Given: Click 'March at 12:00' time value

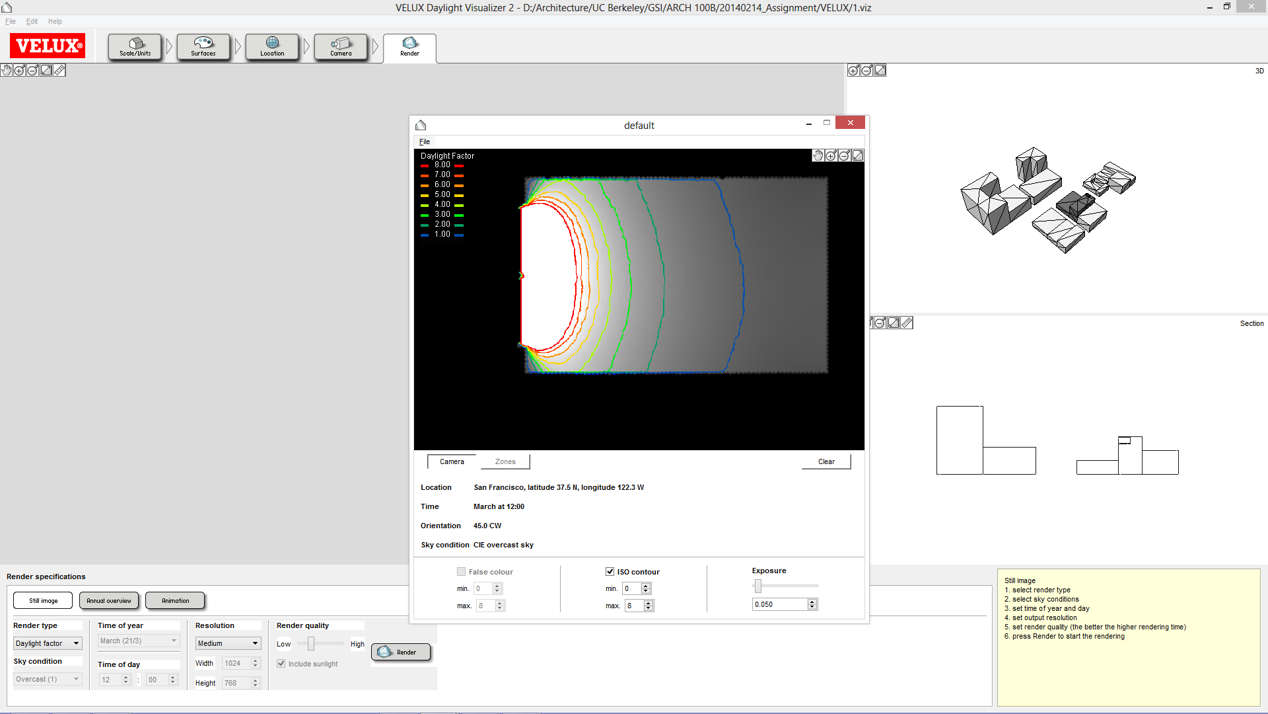Looking at the screenshot, I should pyautogui.click(x=499, y=507).
